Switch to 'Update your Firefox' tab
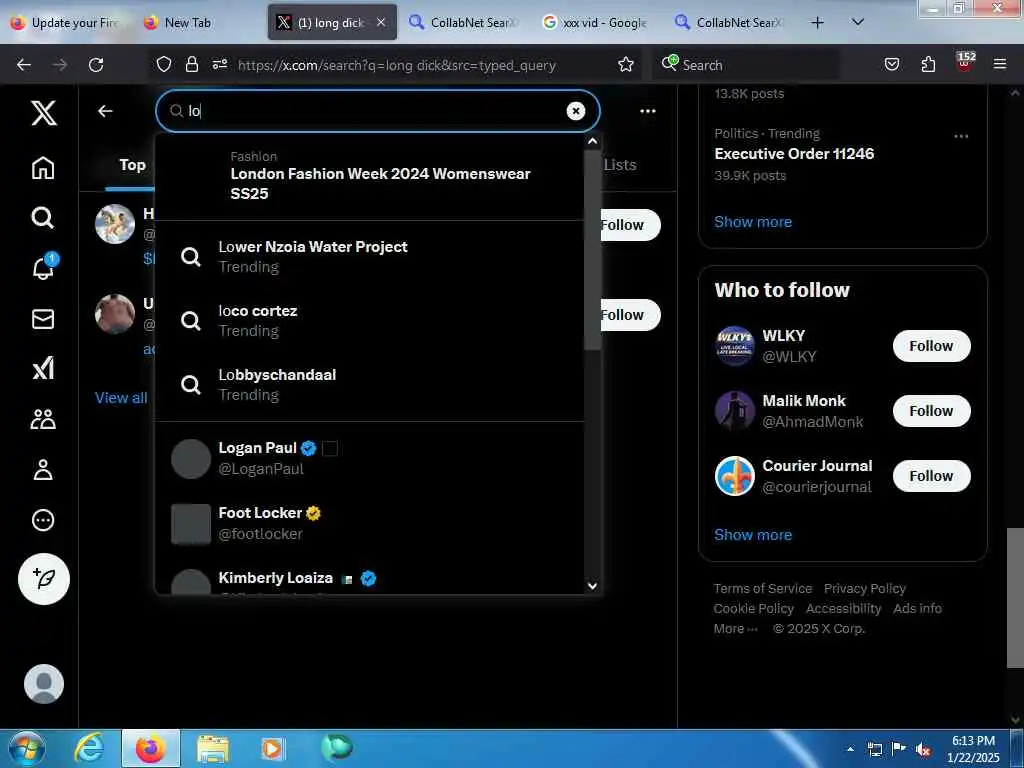1024x768 pixels. (x=65, y=23)
